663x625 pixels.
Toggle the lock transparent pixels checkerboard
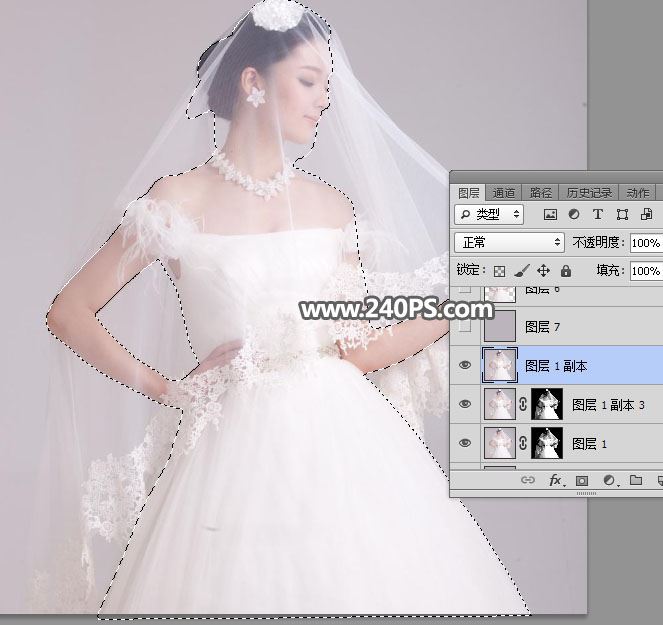(x=499, y=271)
